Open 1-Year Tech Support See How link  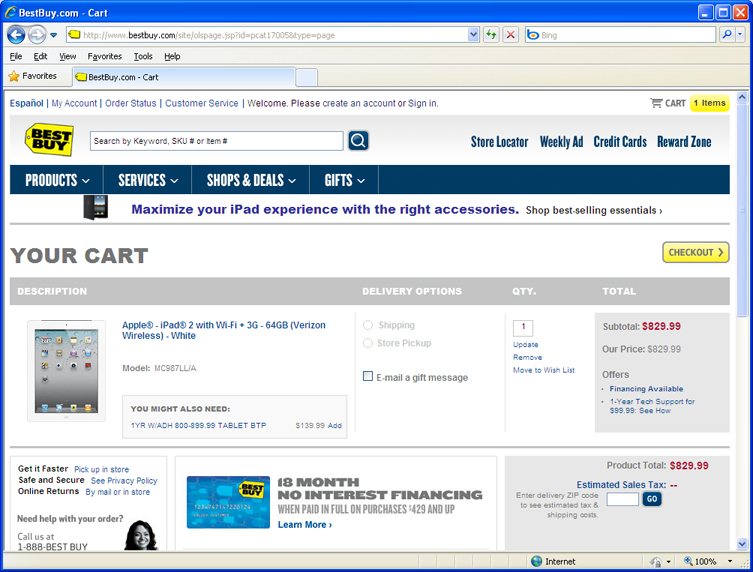tap(652, 406)
